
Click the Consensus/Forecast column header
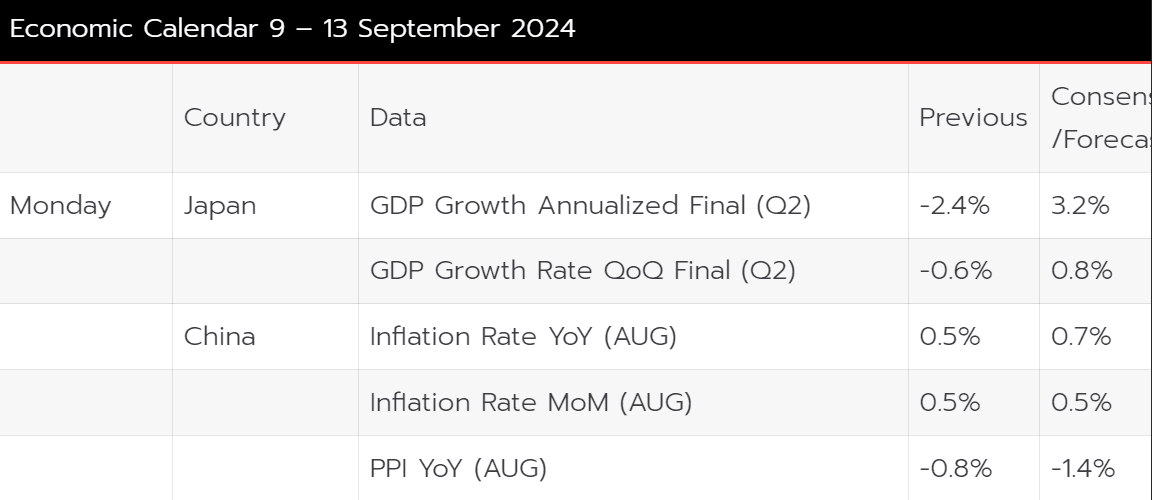pyautogui.click(x=1102, y=118)
